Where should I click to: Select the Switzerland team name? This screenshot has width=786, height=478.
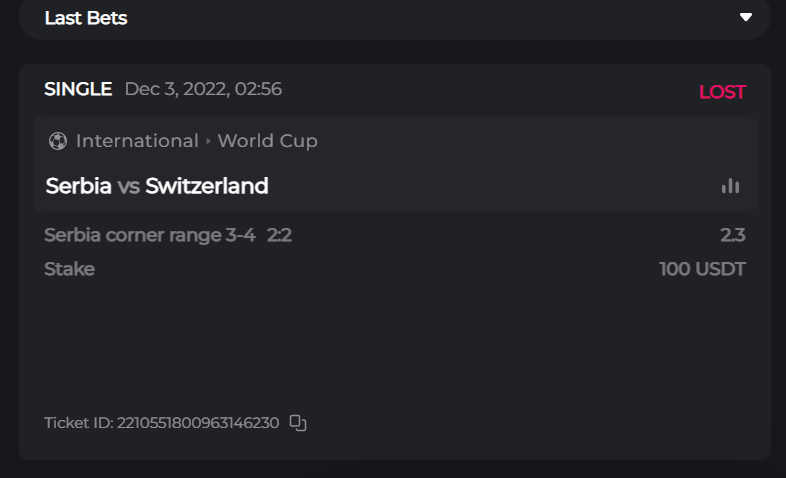(207, 186)
